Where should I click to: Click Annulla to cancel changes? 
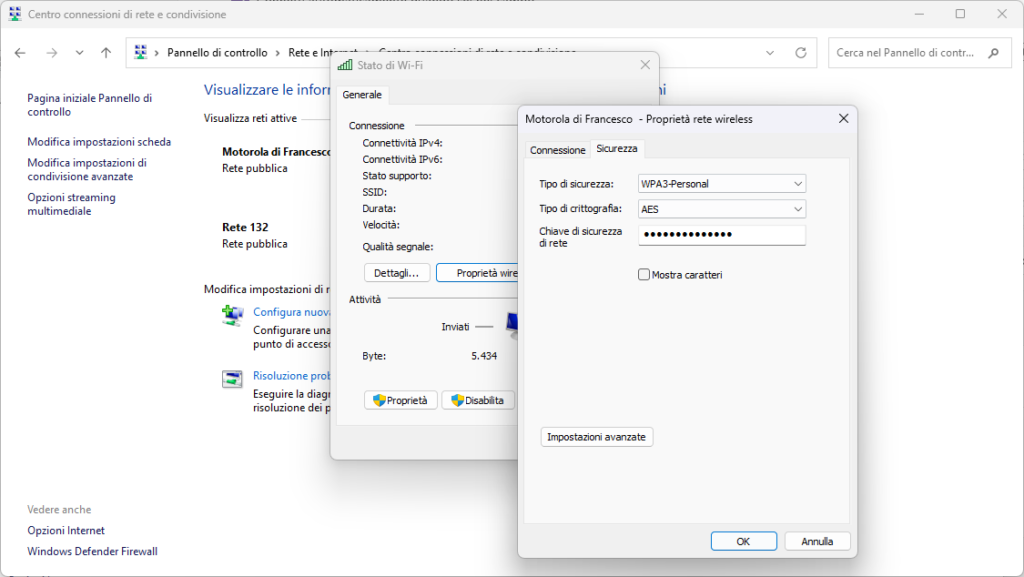(x=817, y=541)
